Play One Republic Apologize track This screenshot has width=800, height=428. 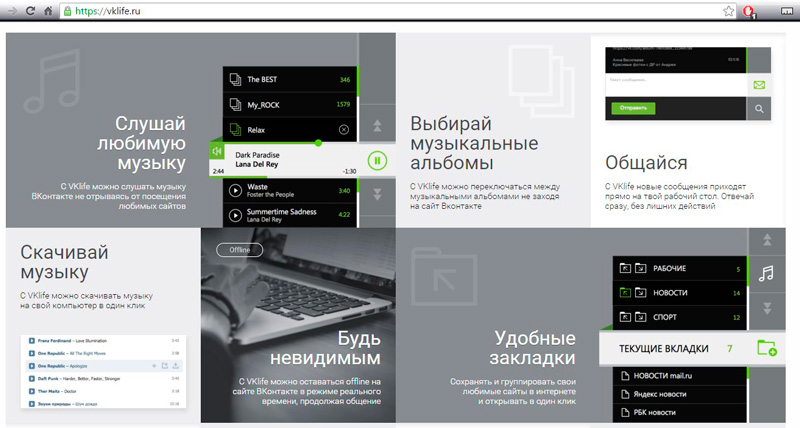pyautogui.click(x=32, y=366)
